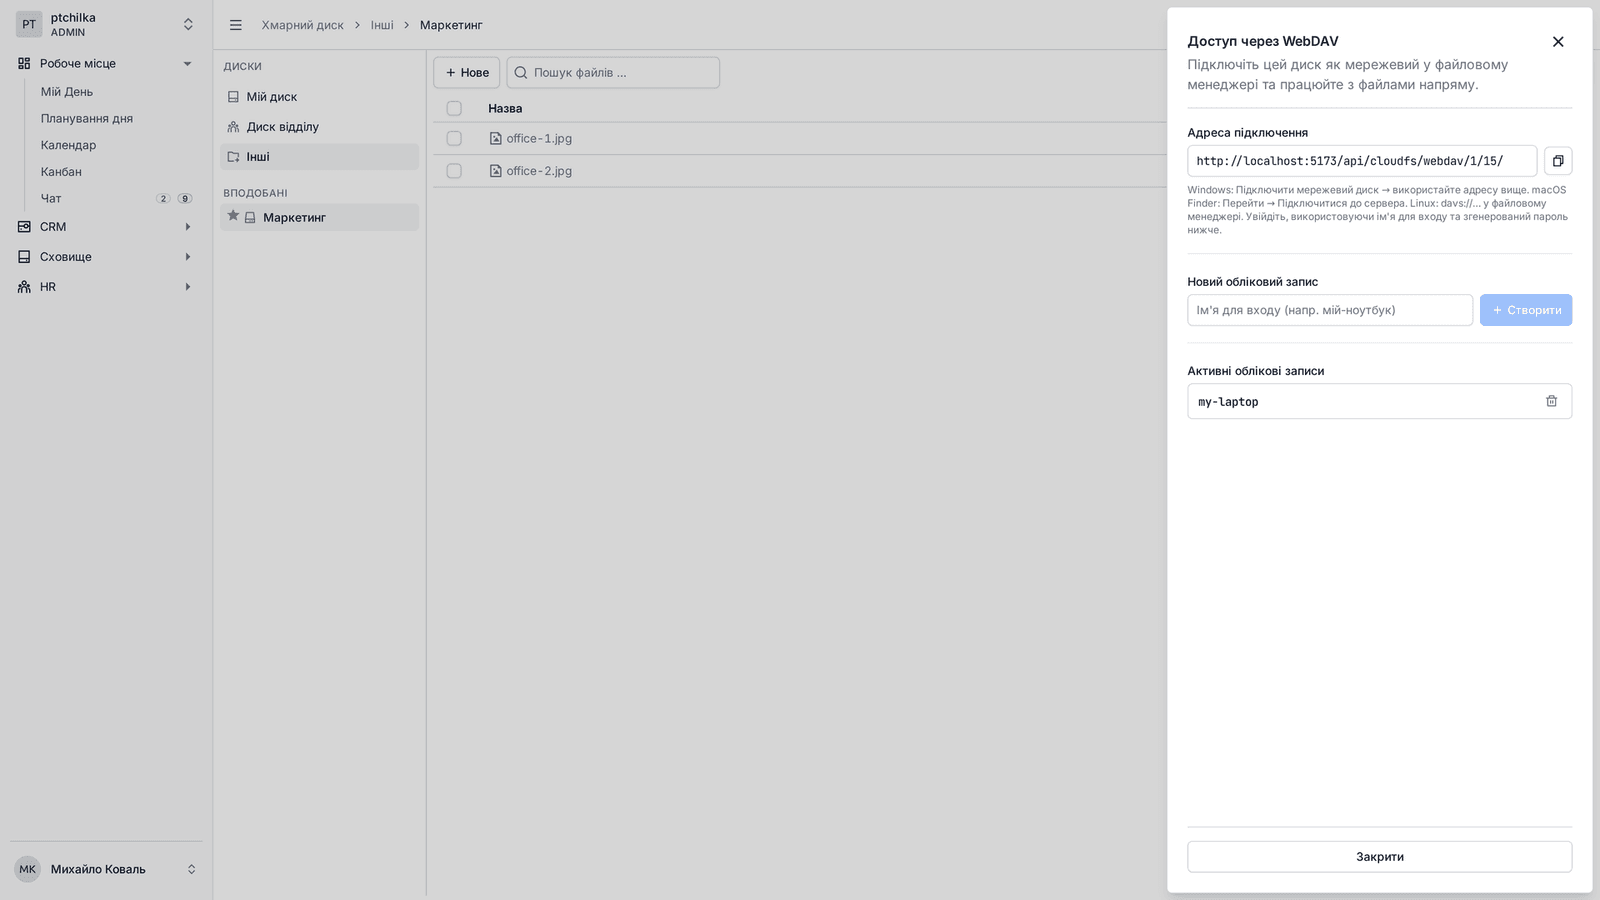Image resolution: width=1600 pixels, height=900 pixels.
Task: Open office-1.jpg file
Action: [x=539, y=139]
